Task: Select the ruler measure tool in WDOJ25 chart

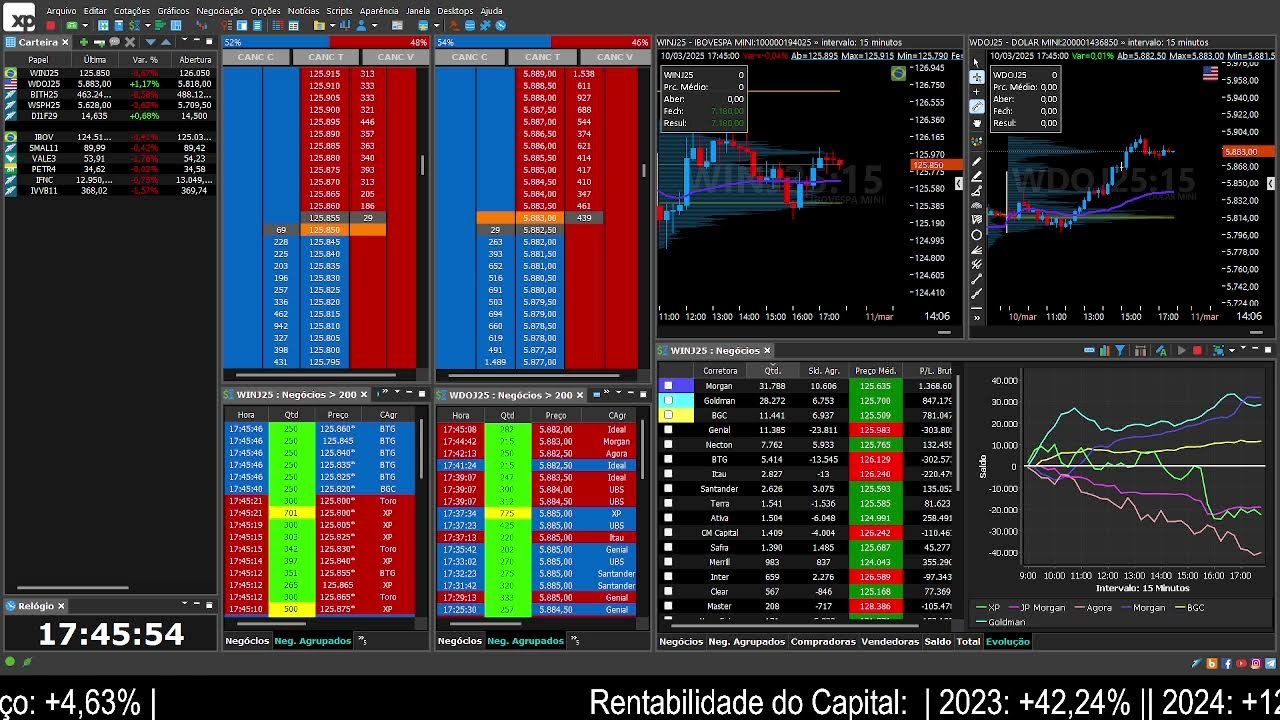Action: (x=977, y=106)
